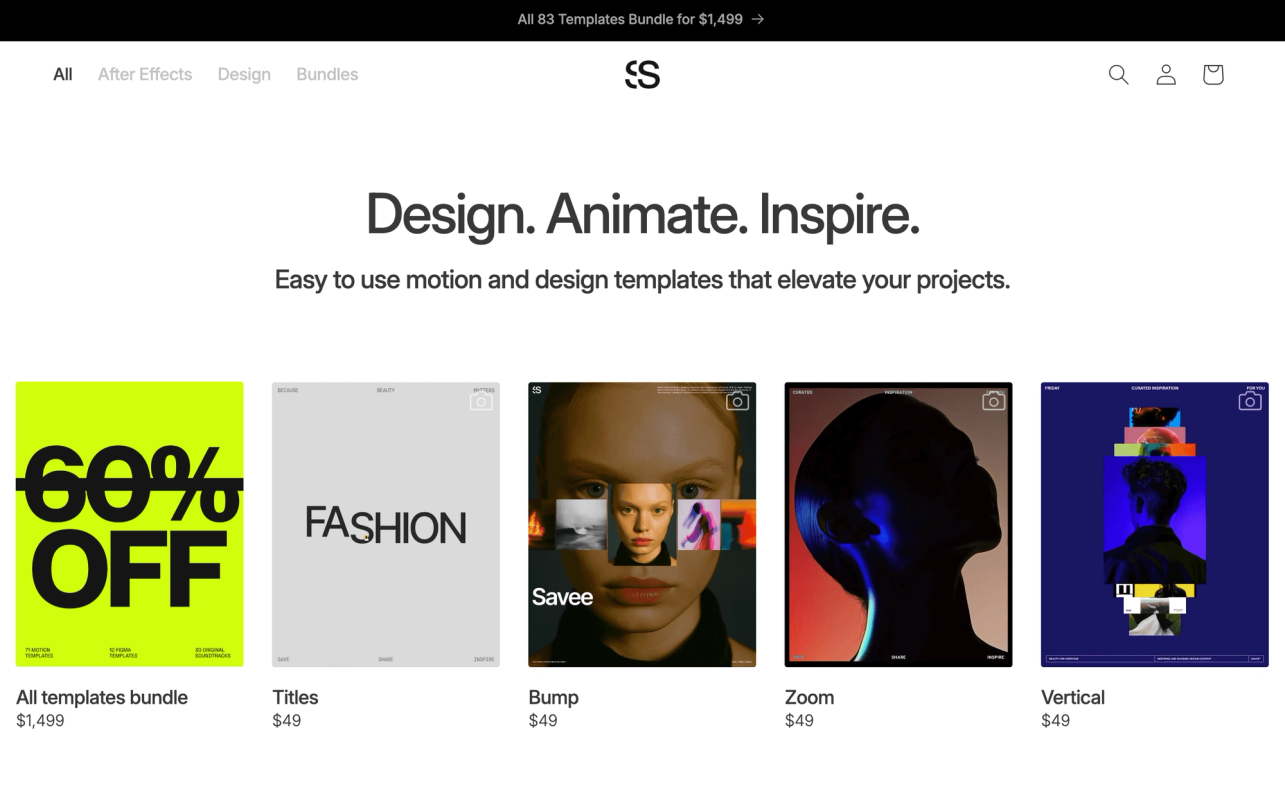Click the arrow in the top banner

click(x=758, y=19)
